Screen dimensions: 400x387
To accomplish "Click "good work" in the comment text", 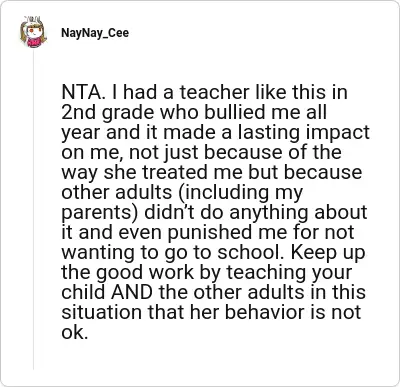I will [x=145, y=273].
